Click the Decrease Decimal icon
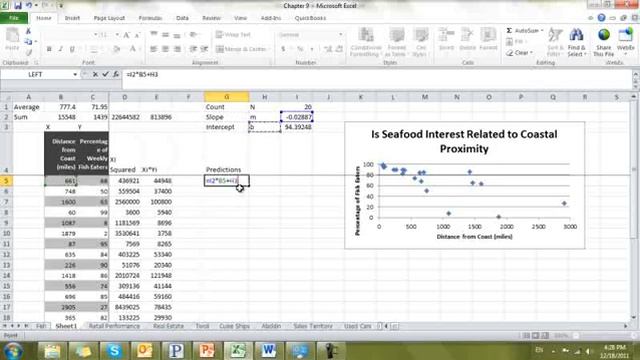 339,49
